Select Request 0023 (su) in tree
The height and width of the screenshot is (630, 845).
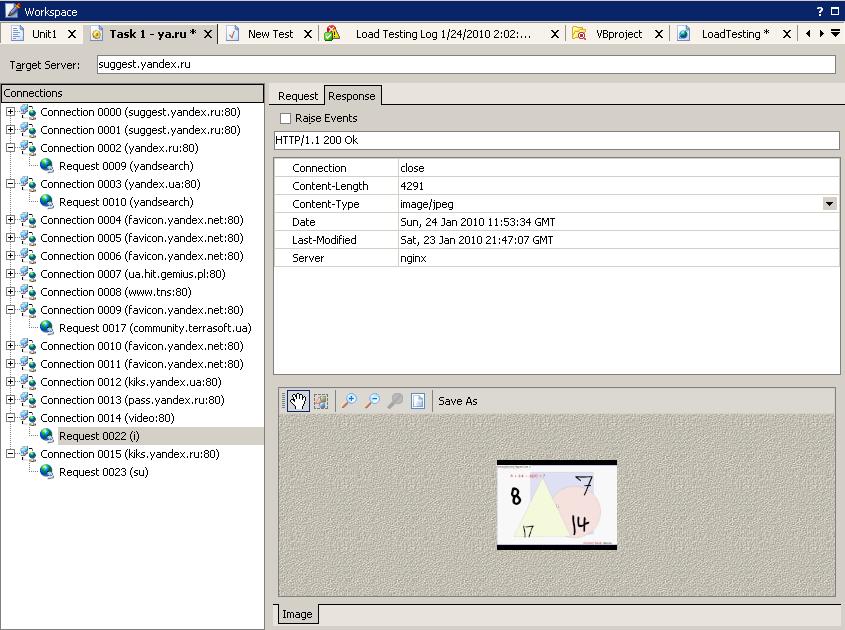point(103,472)
